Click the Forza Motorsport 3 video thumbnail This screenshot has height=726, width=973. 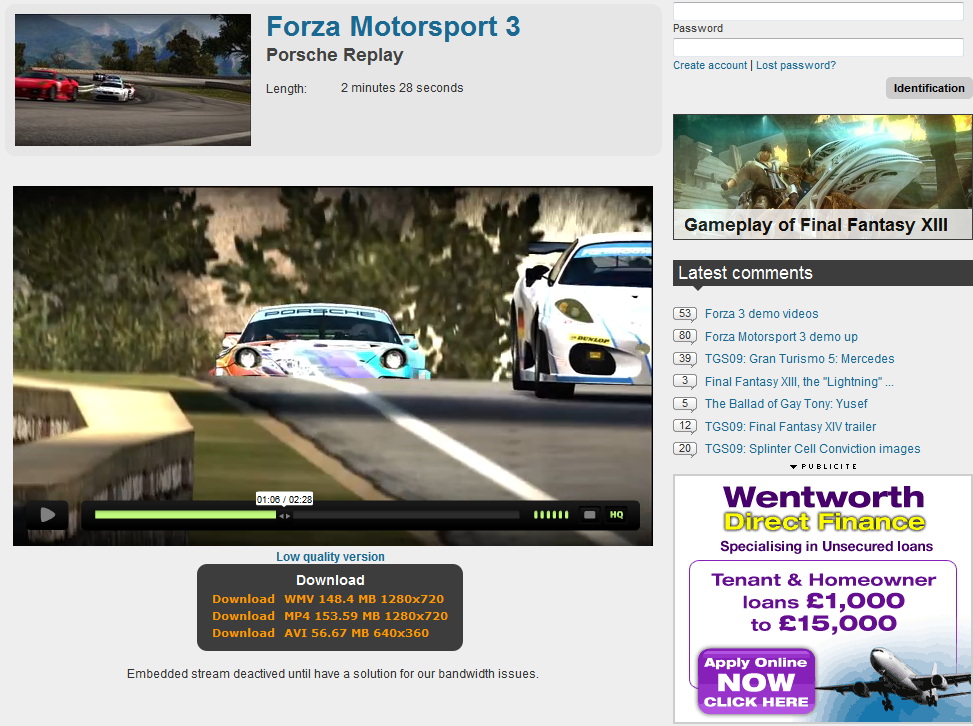(133, 80)
